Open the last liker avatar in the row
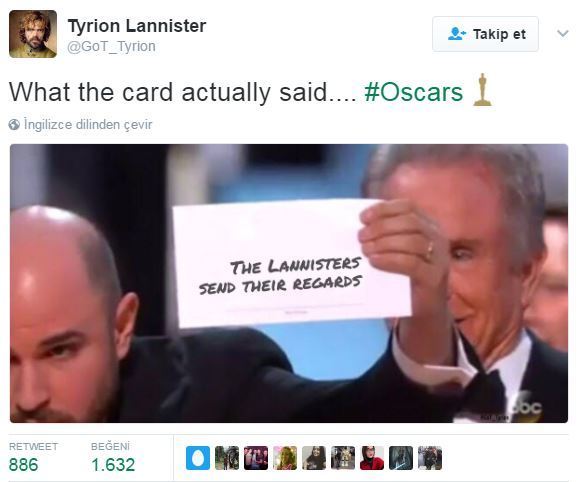This screenshot has width=582, height=482. (x=429, y=458)
